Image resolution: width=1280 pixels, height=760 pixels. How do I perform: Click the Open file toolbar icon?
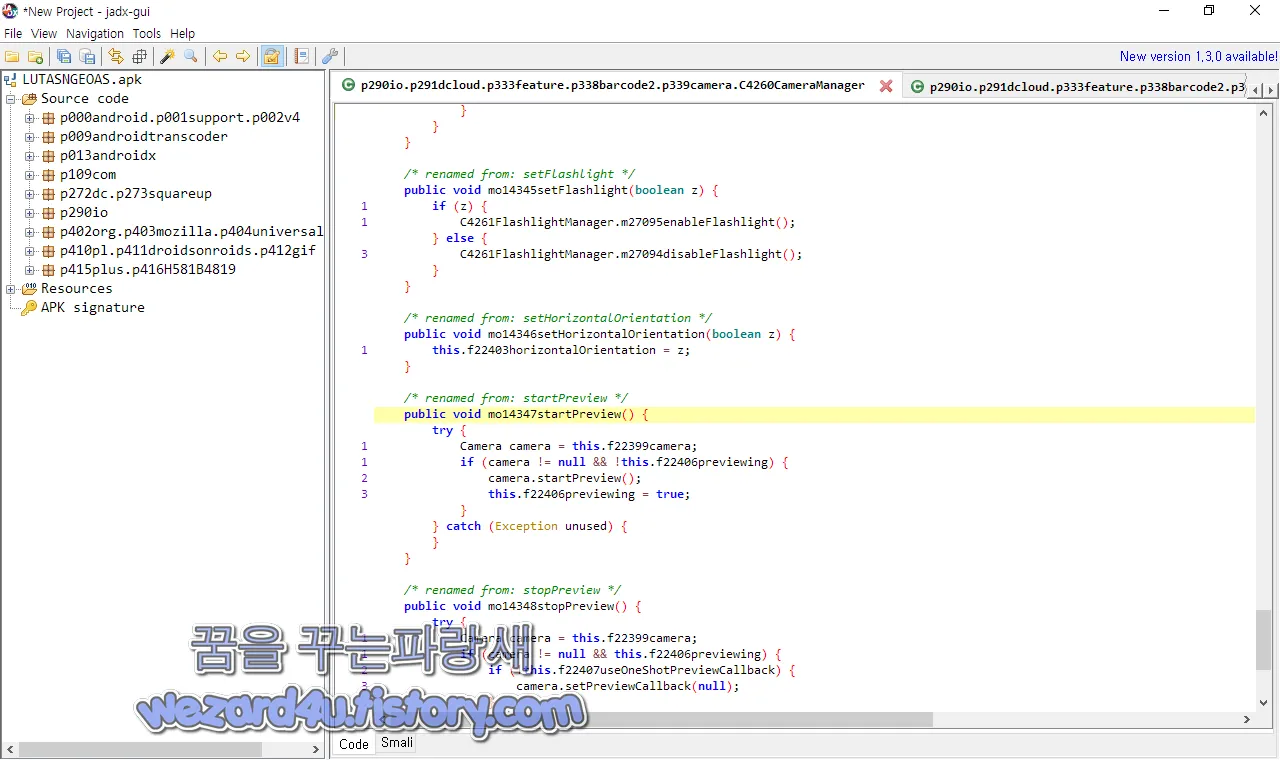pyautogui.click(x=12, y=57)
